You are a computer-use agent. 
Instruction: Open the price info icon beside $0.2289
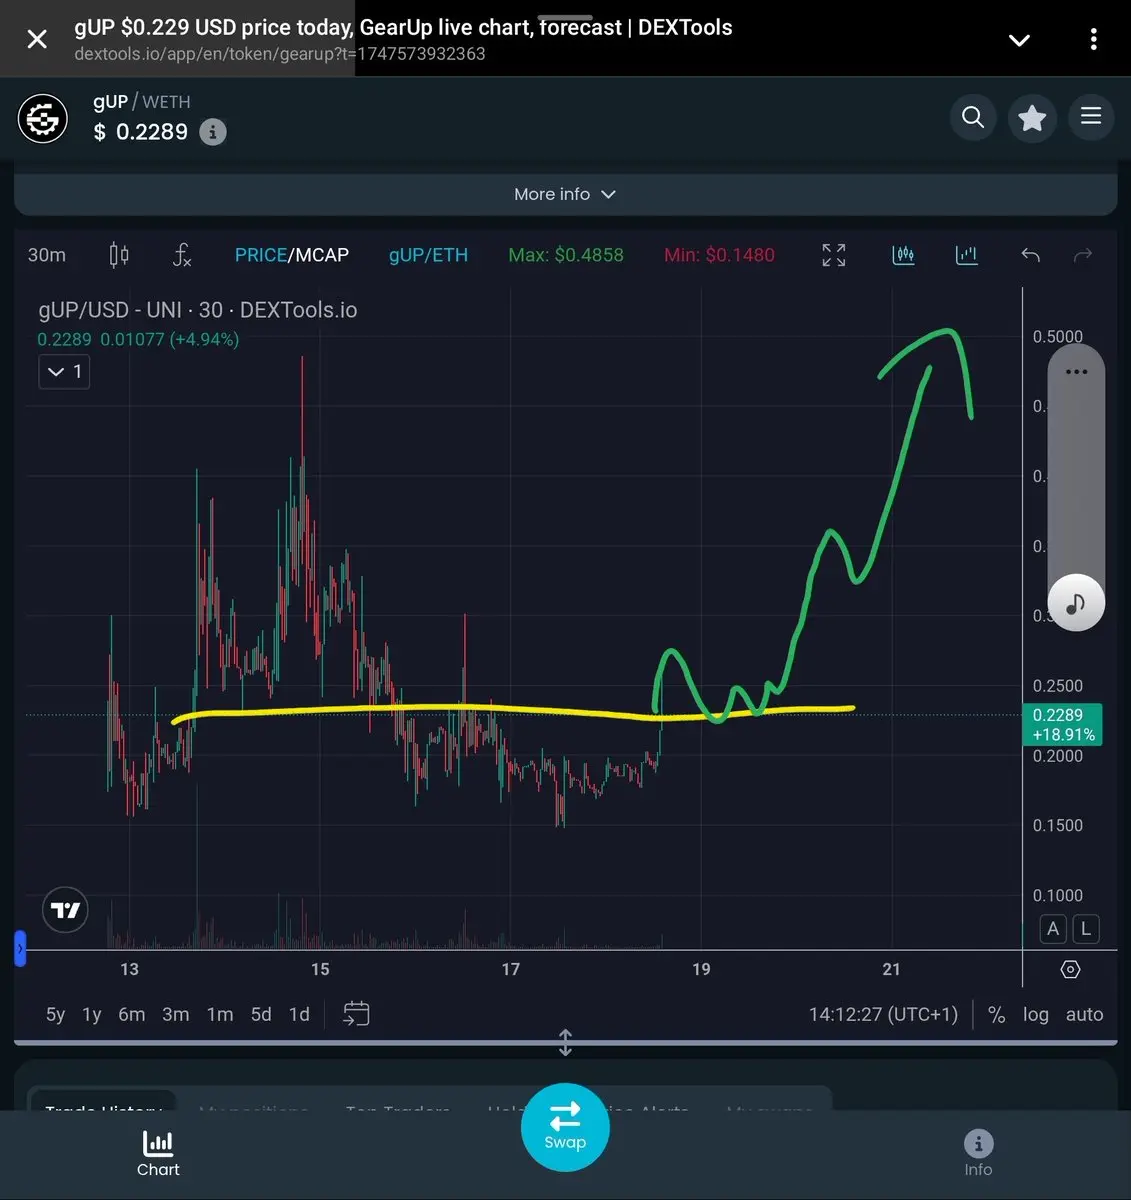point(212,132)
